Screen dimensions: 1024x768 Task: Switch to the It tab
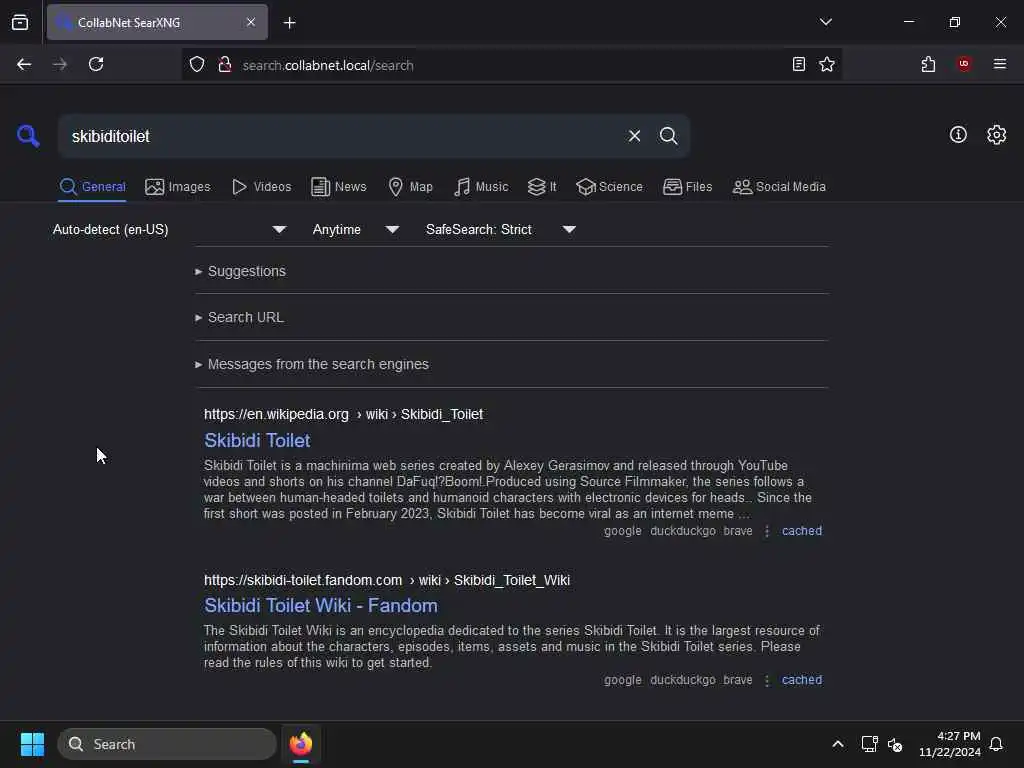pos(542,187)
